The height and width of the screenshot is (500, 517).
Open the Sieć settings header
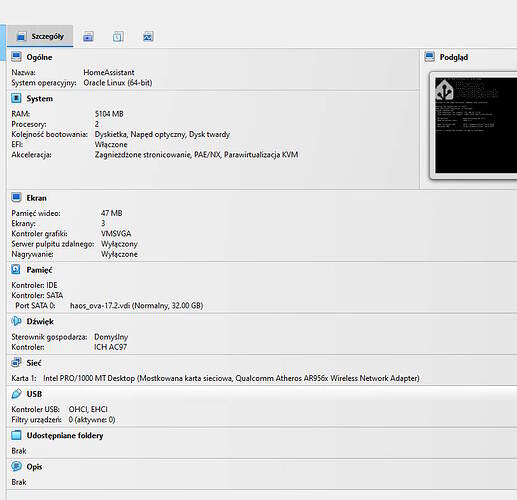click(x=34, y=363)
